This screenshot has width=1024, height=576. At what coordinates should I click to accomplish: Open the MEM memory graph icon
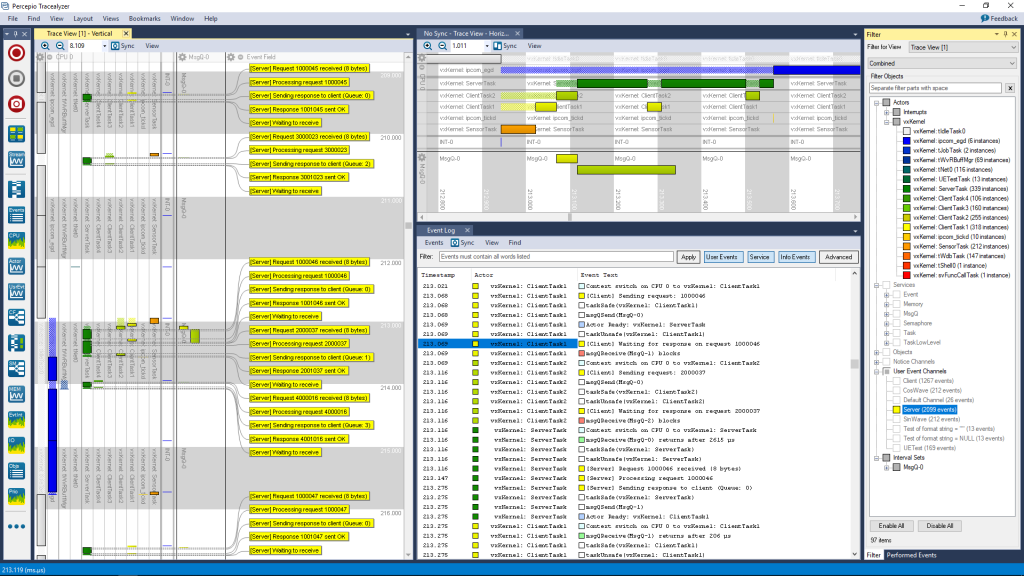click(x=16, y=394)
